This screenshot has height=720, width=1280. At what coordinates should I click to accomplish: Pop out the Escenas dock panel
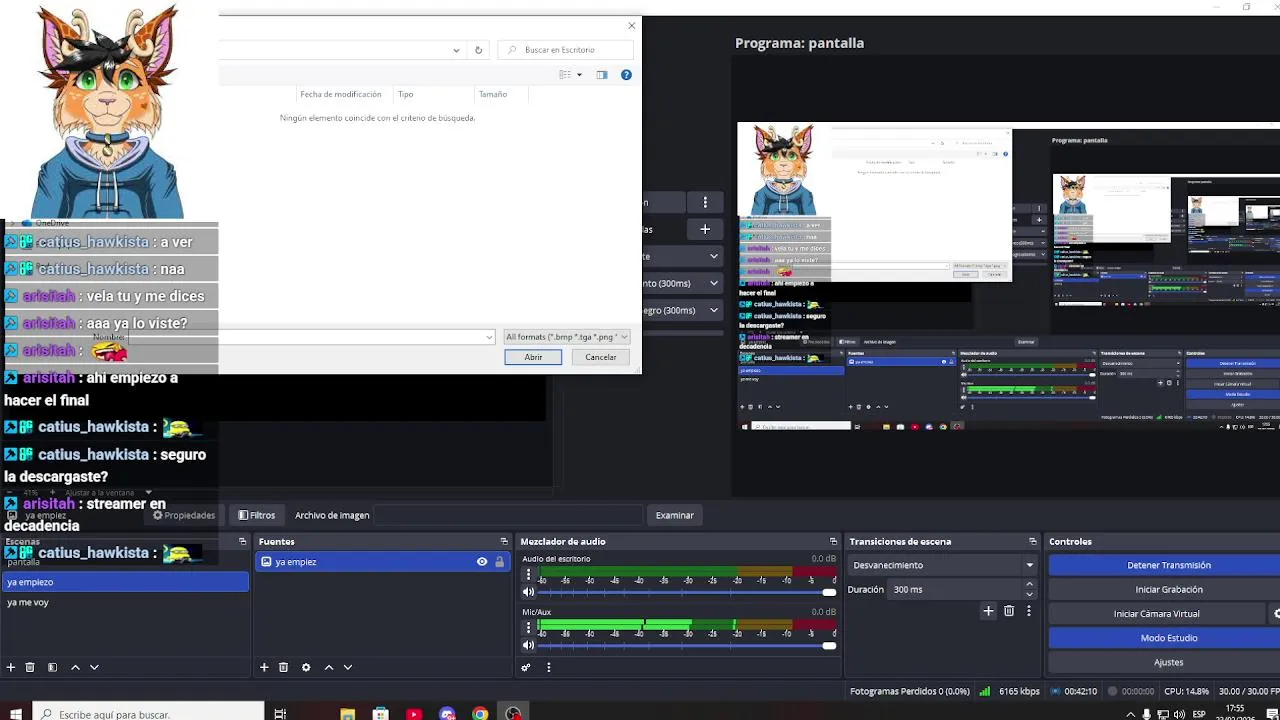coord(242,541)
